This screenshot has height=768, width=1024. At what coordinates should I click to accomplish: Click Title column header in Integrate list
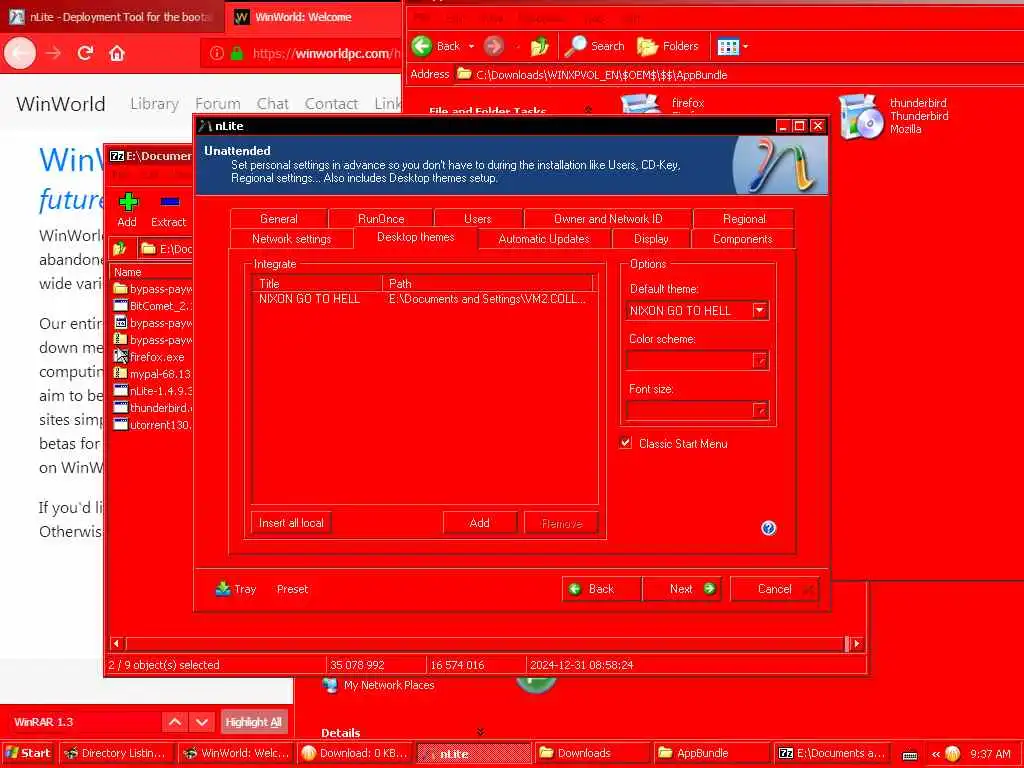317,283
